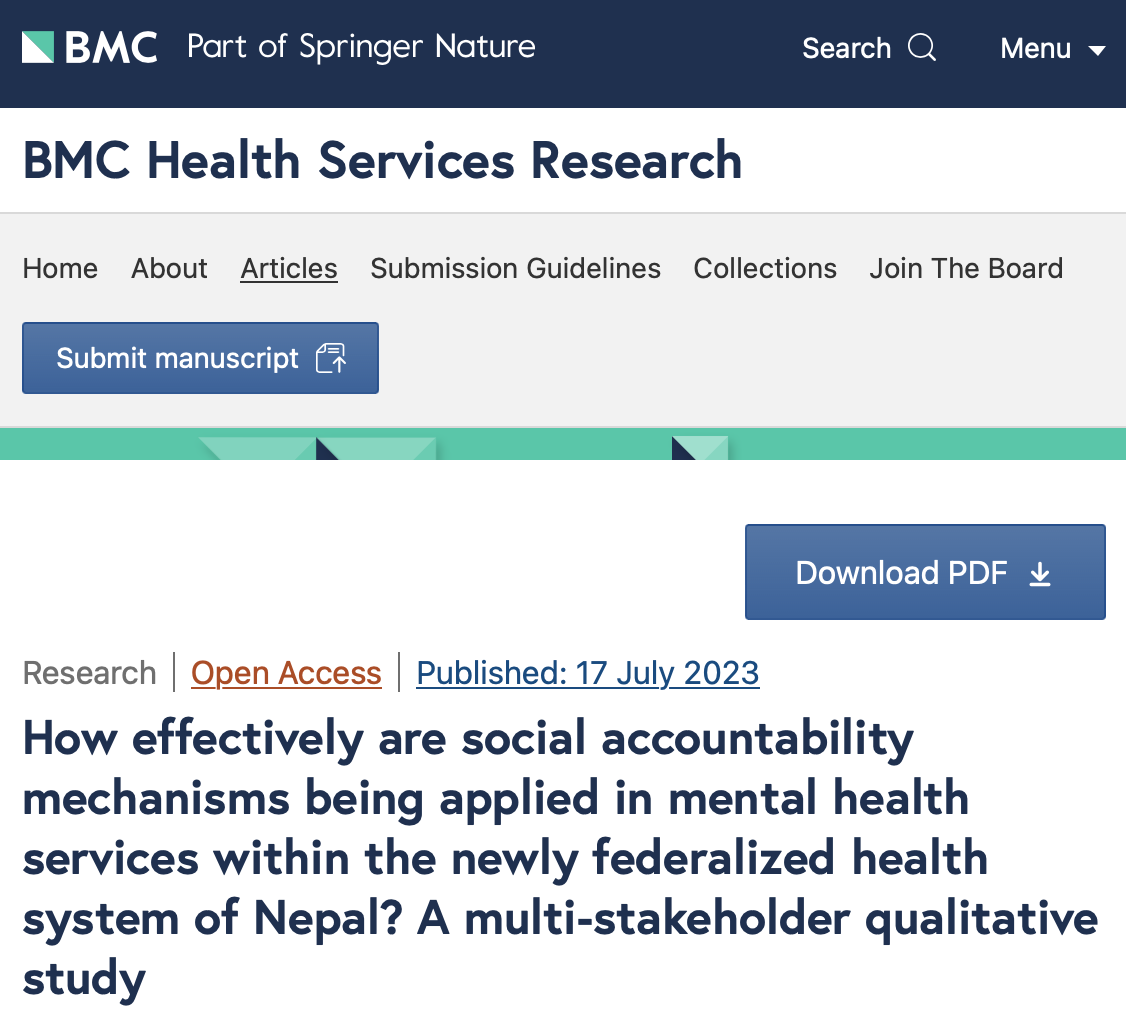
Task: Click the Download PDF button text
Action: 901,573
